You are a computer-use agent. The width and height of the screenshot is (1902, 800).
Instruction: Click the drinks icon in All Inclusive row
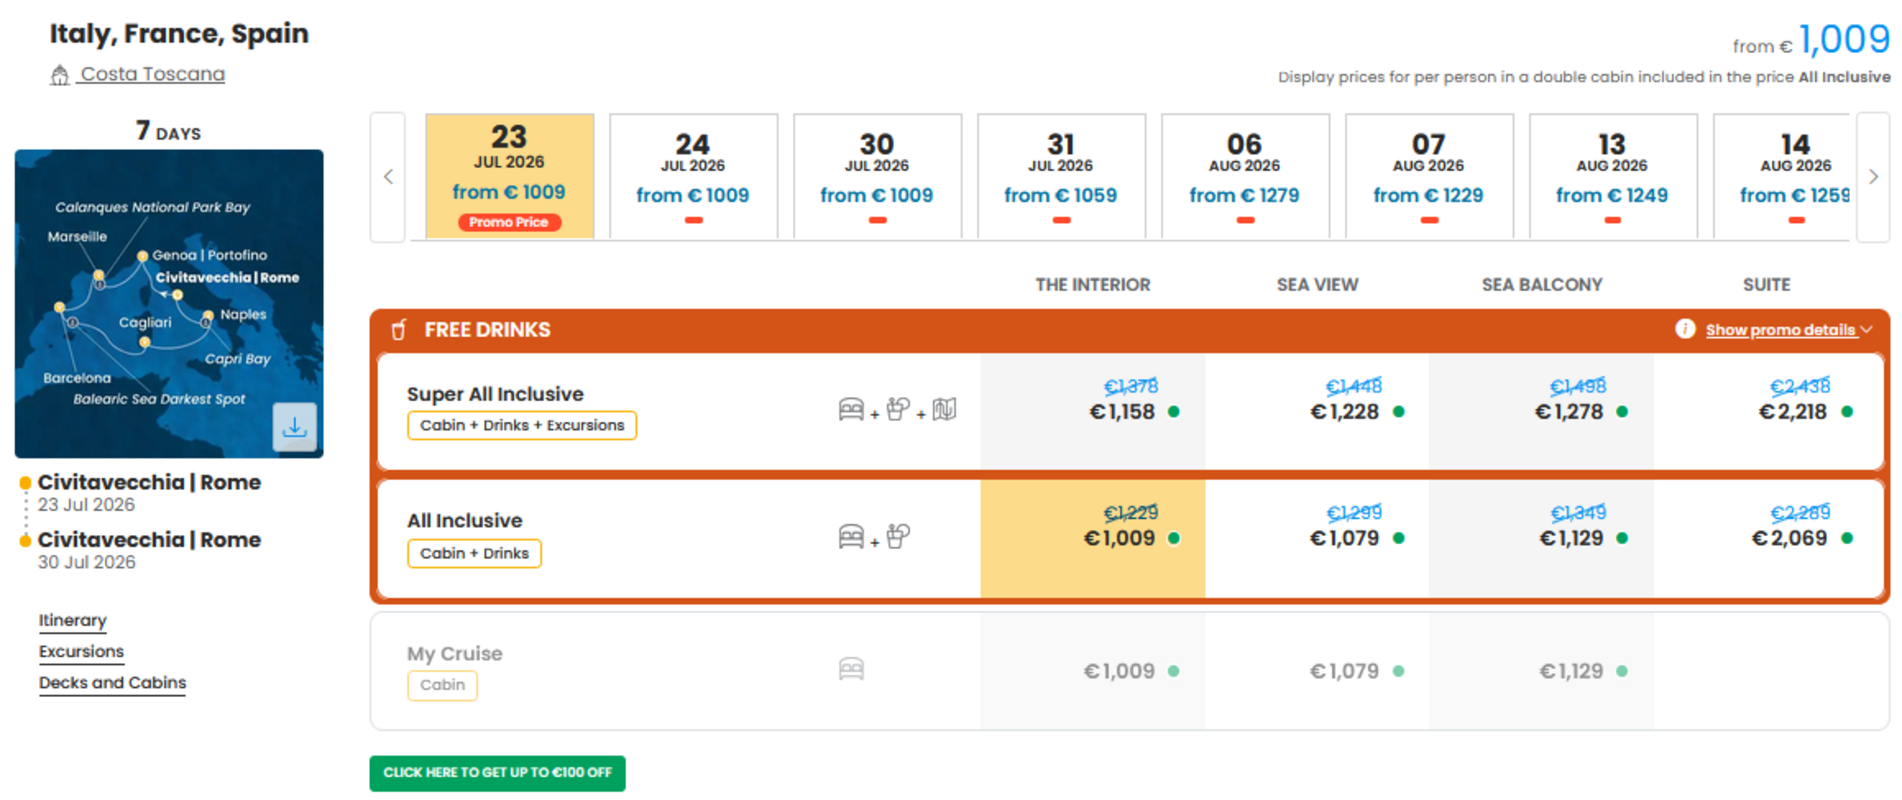898,536
